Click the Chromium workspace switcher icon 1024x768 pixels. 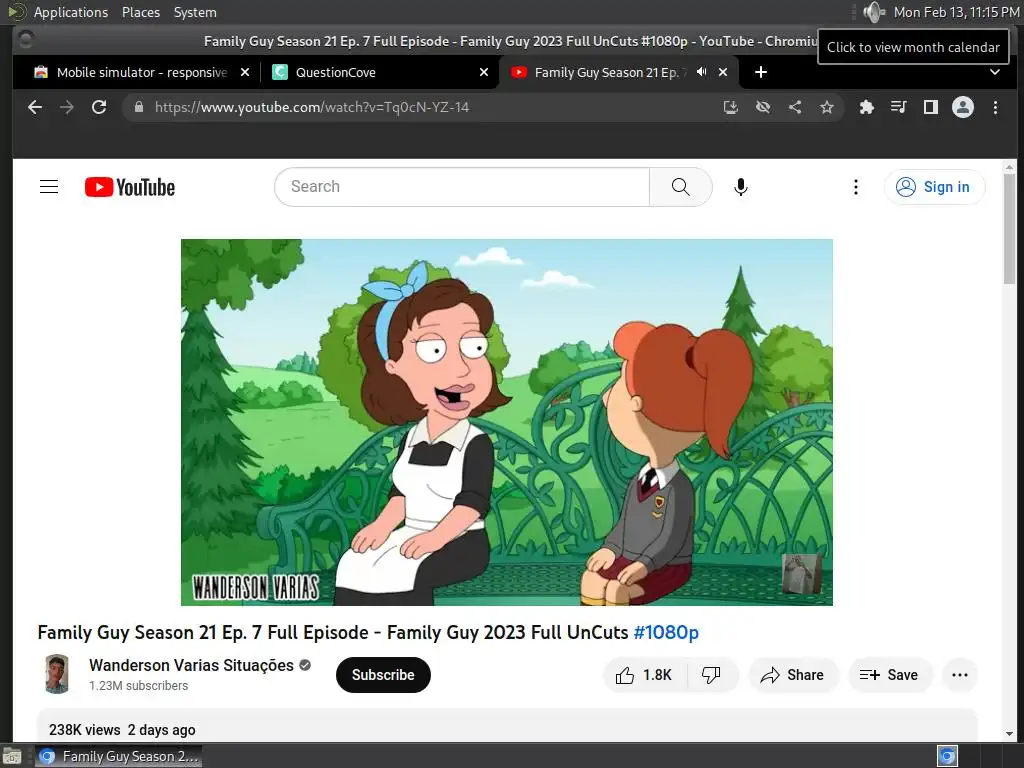pyautogui.click(x=947, y=756)
